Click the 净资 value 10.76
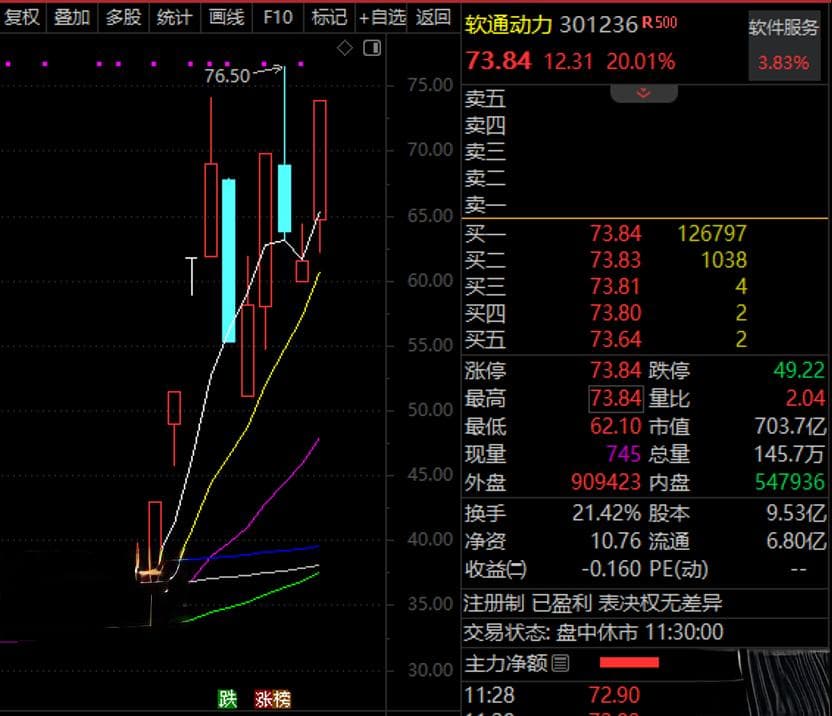Viewport: 832px width, 716px height. pos(616,541)
